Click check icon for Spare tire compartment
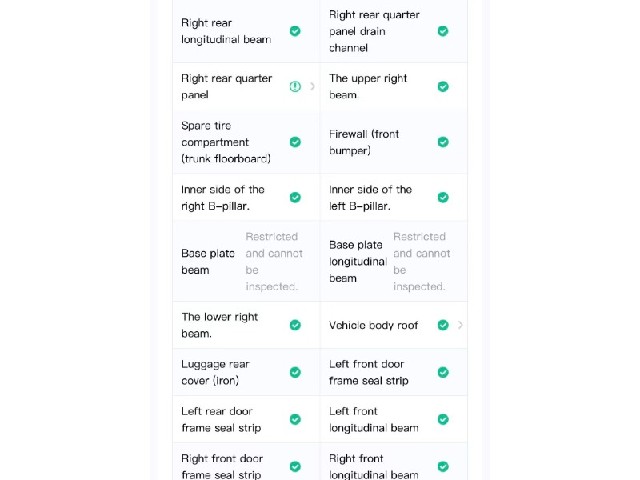Image resolution: width=640 pixels, height=480 pixels. tap(295, 142)
